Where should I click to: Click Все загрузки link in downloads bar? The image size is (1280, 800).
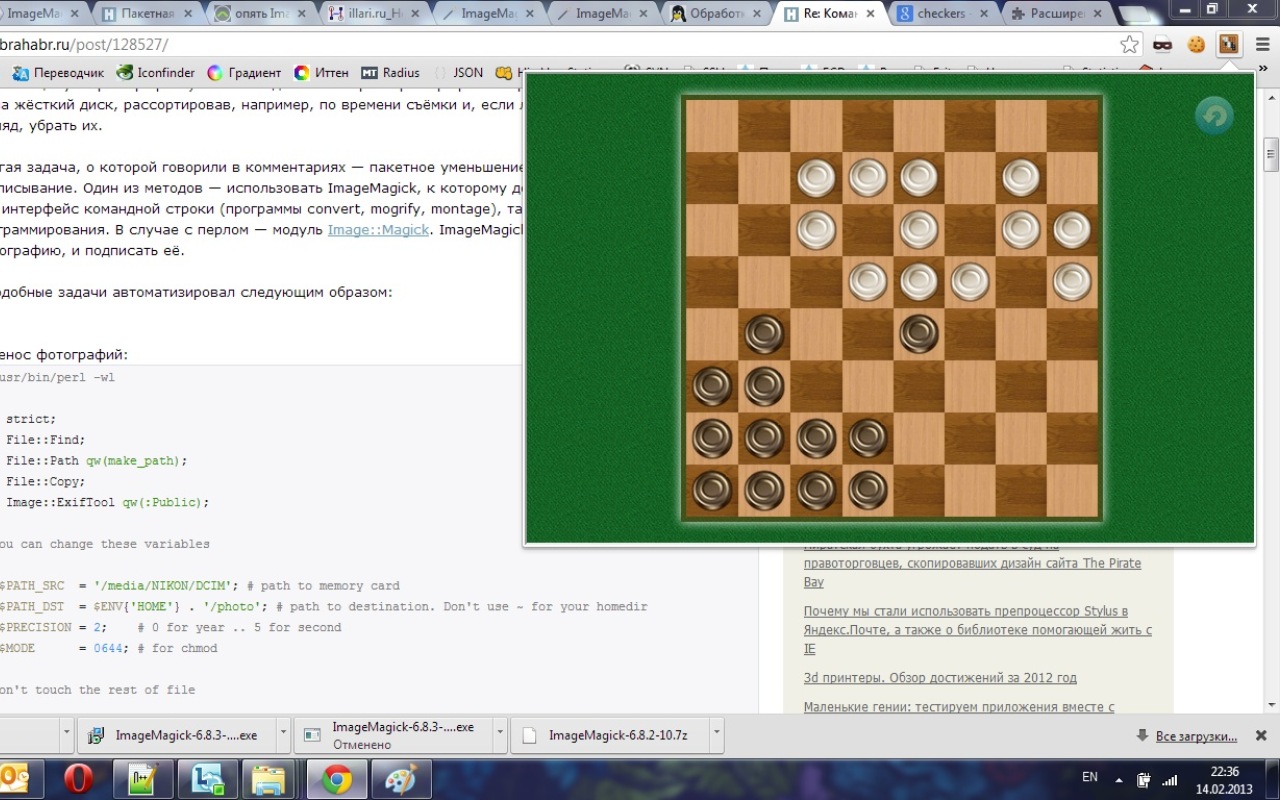(x=1196, y=736)
